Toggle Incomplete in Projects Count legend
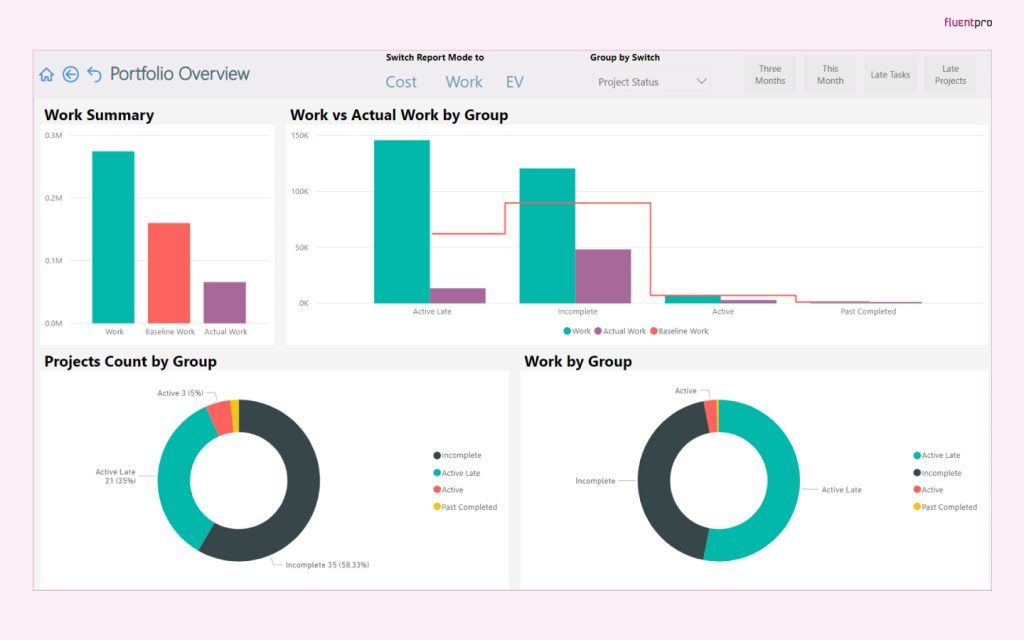The width and height of the screenshot is (1024, 640). (461, 454)
